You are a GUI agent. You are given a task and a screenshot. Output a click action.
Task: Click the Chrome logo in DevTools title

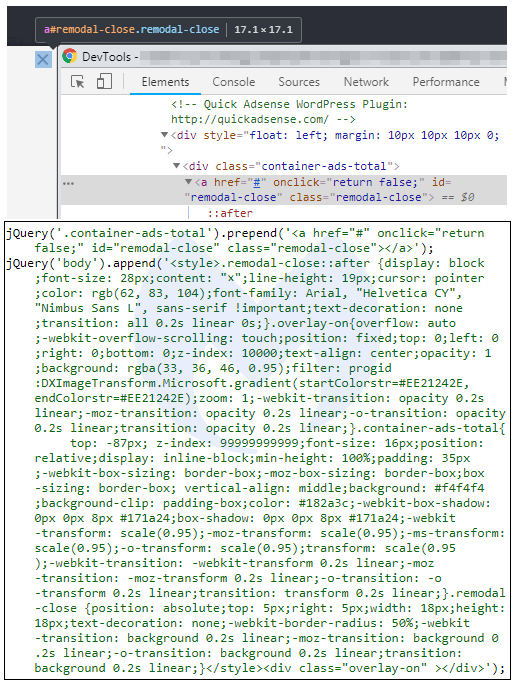tap(69, 56)
